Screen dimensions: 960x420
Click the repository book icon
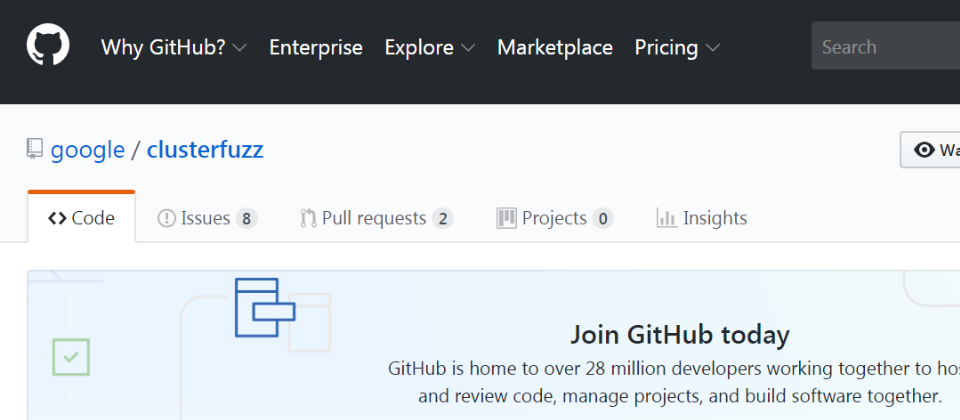(35, 149)
